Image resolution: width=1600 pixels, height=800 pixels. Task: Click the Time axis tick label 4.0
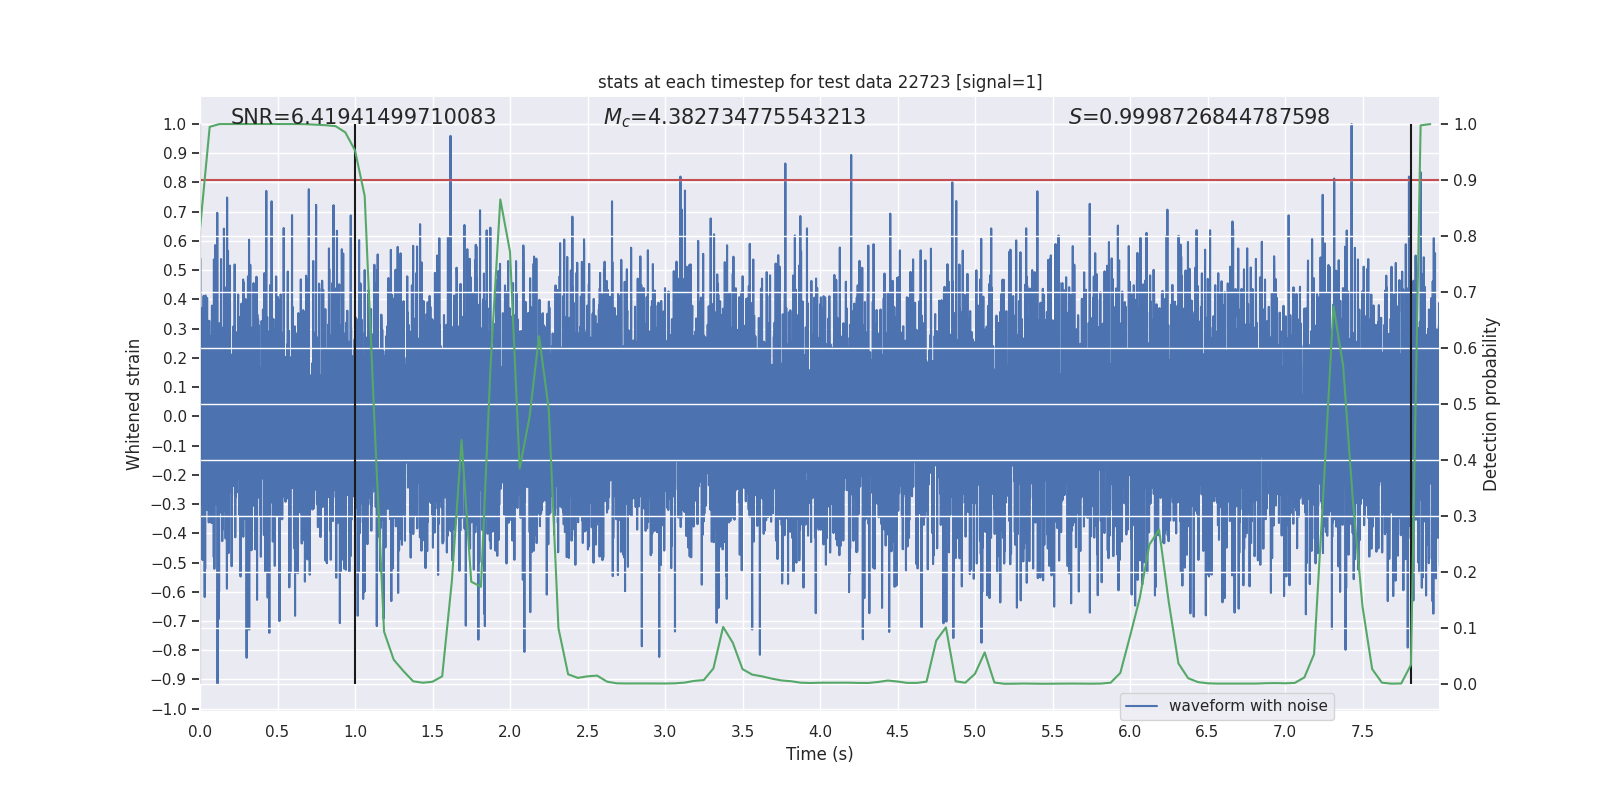[820, 731]
